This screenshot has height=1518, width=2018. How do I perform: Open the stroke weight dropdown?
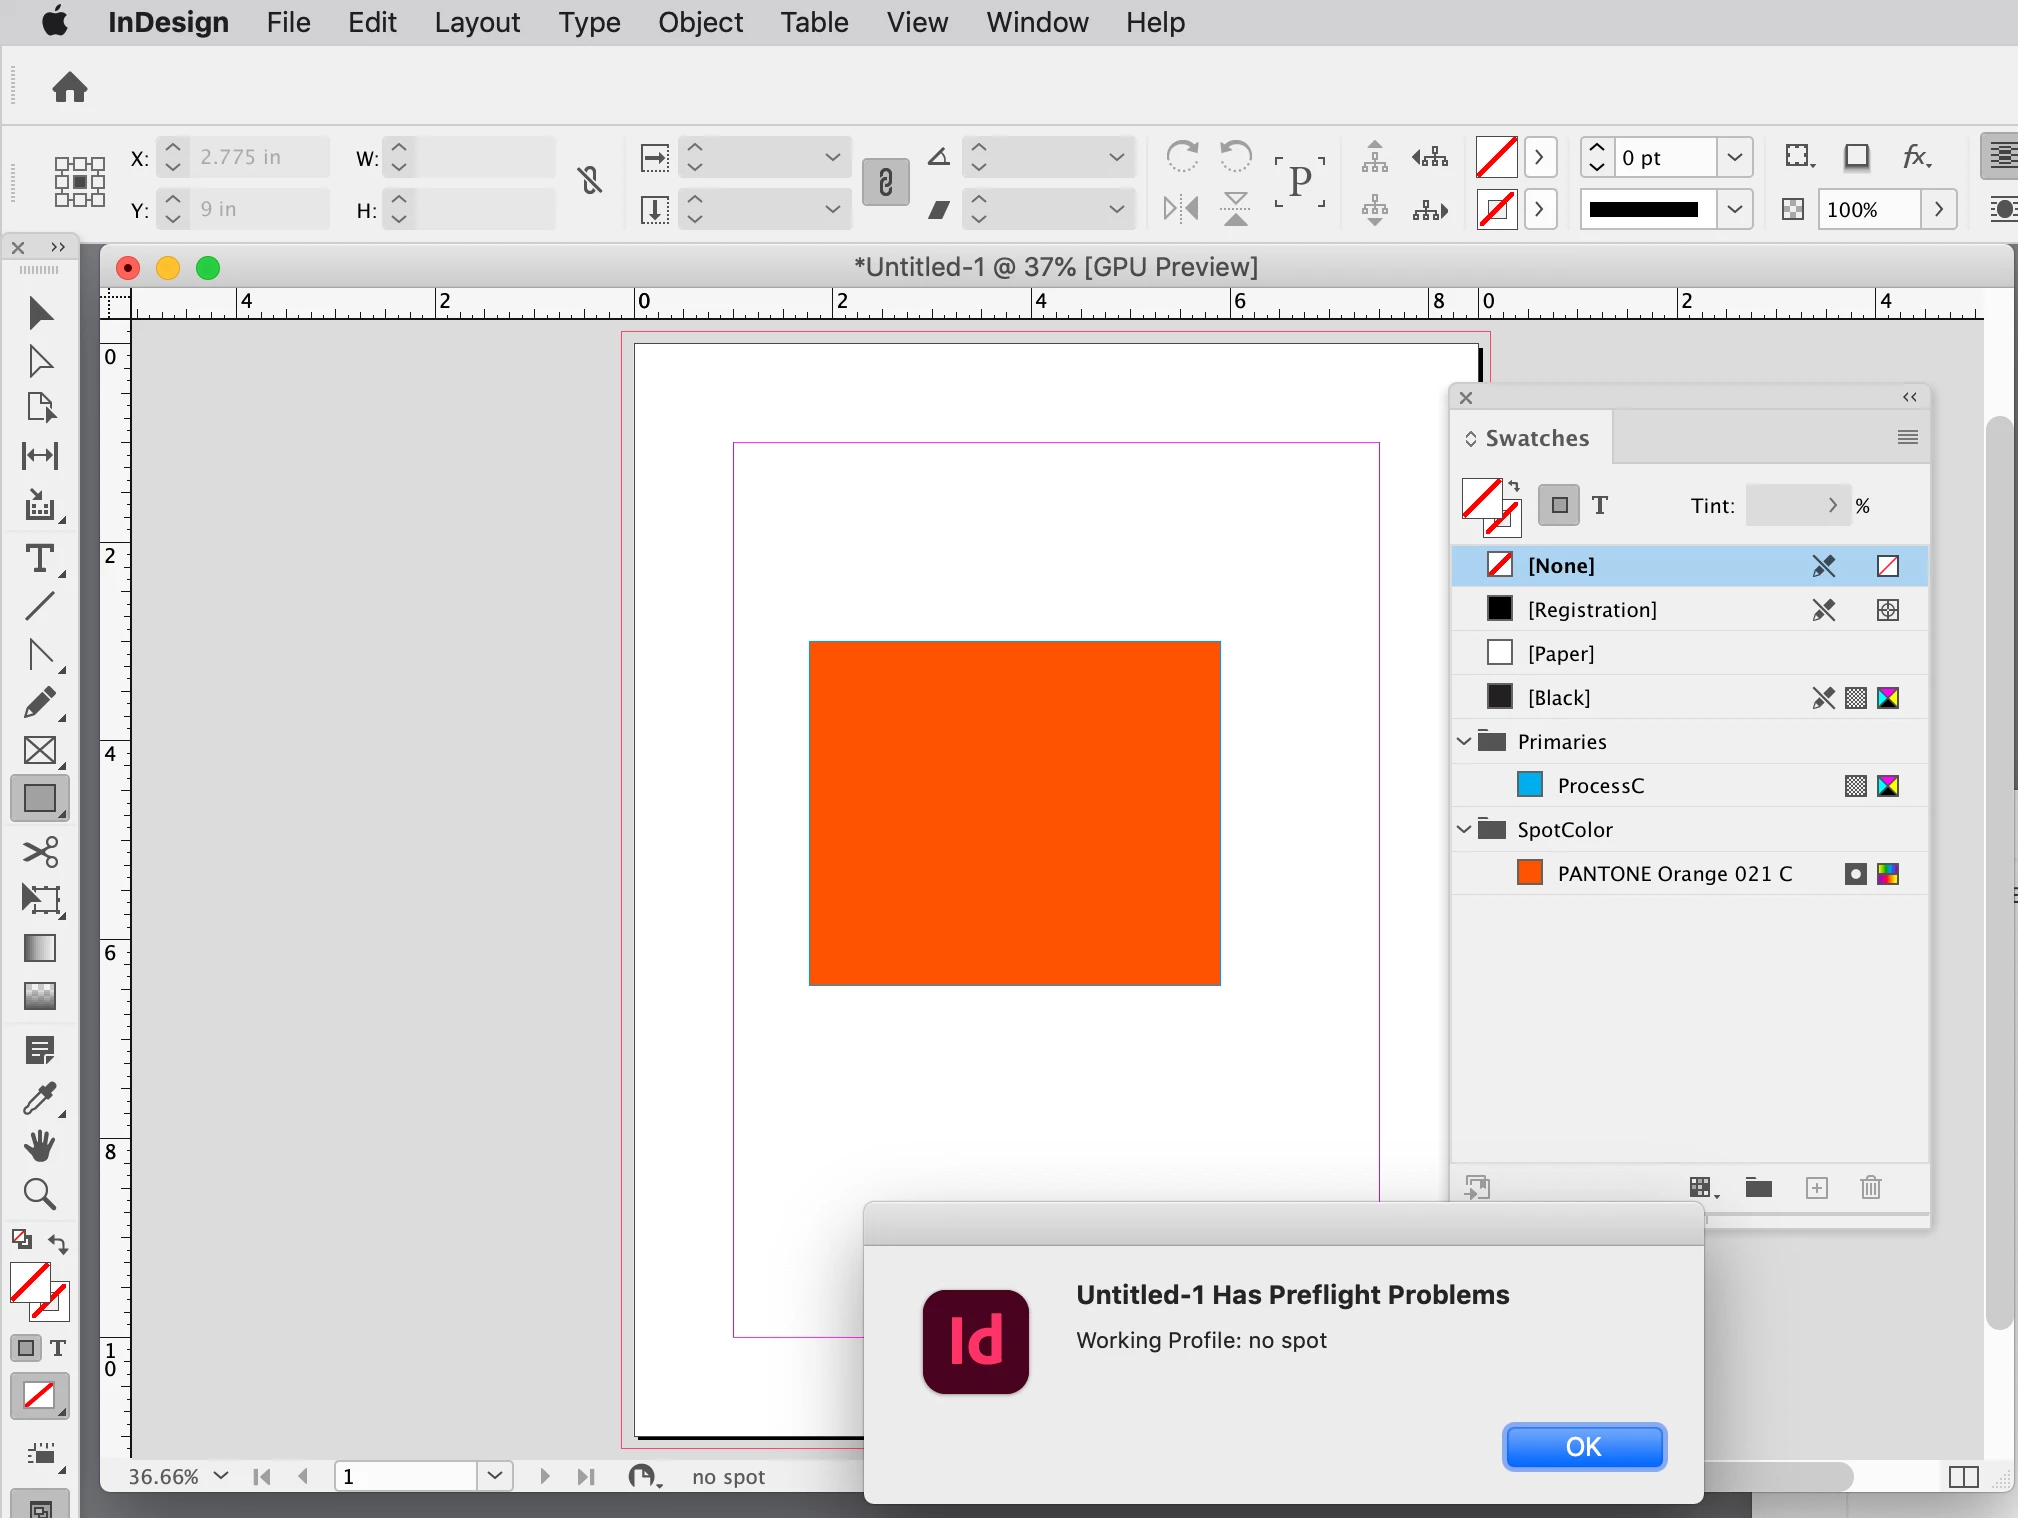pos(1735,157)
